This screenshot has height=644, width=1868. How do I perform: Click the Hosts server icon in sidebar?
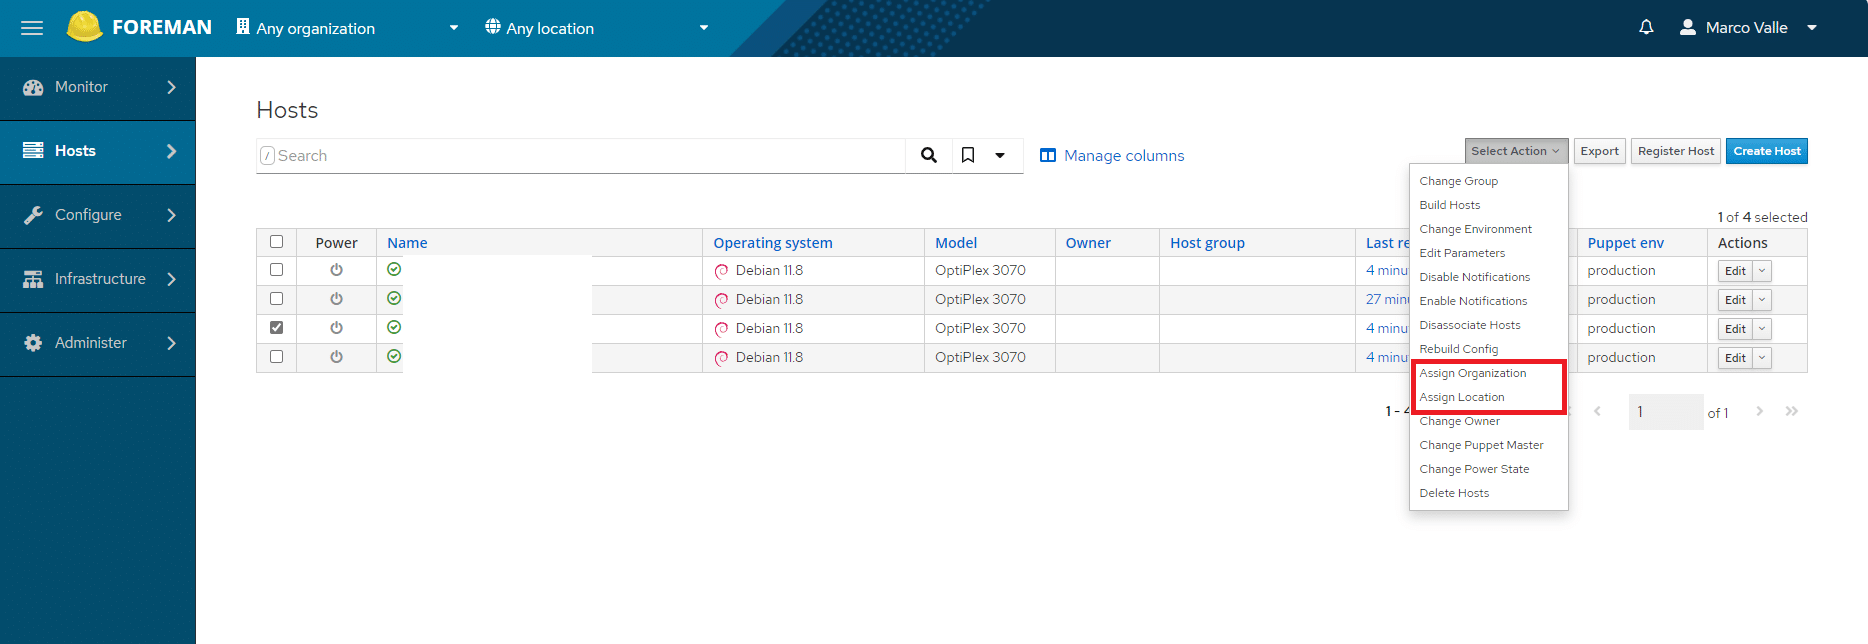pos(33,151)
